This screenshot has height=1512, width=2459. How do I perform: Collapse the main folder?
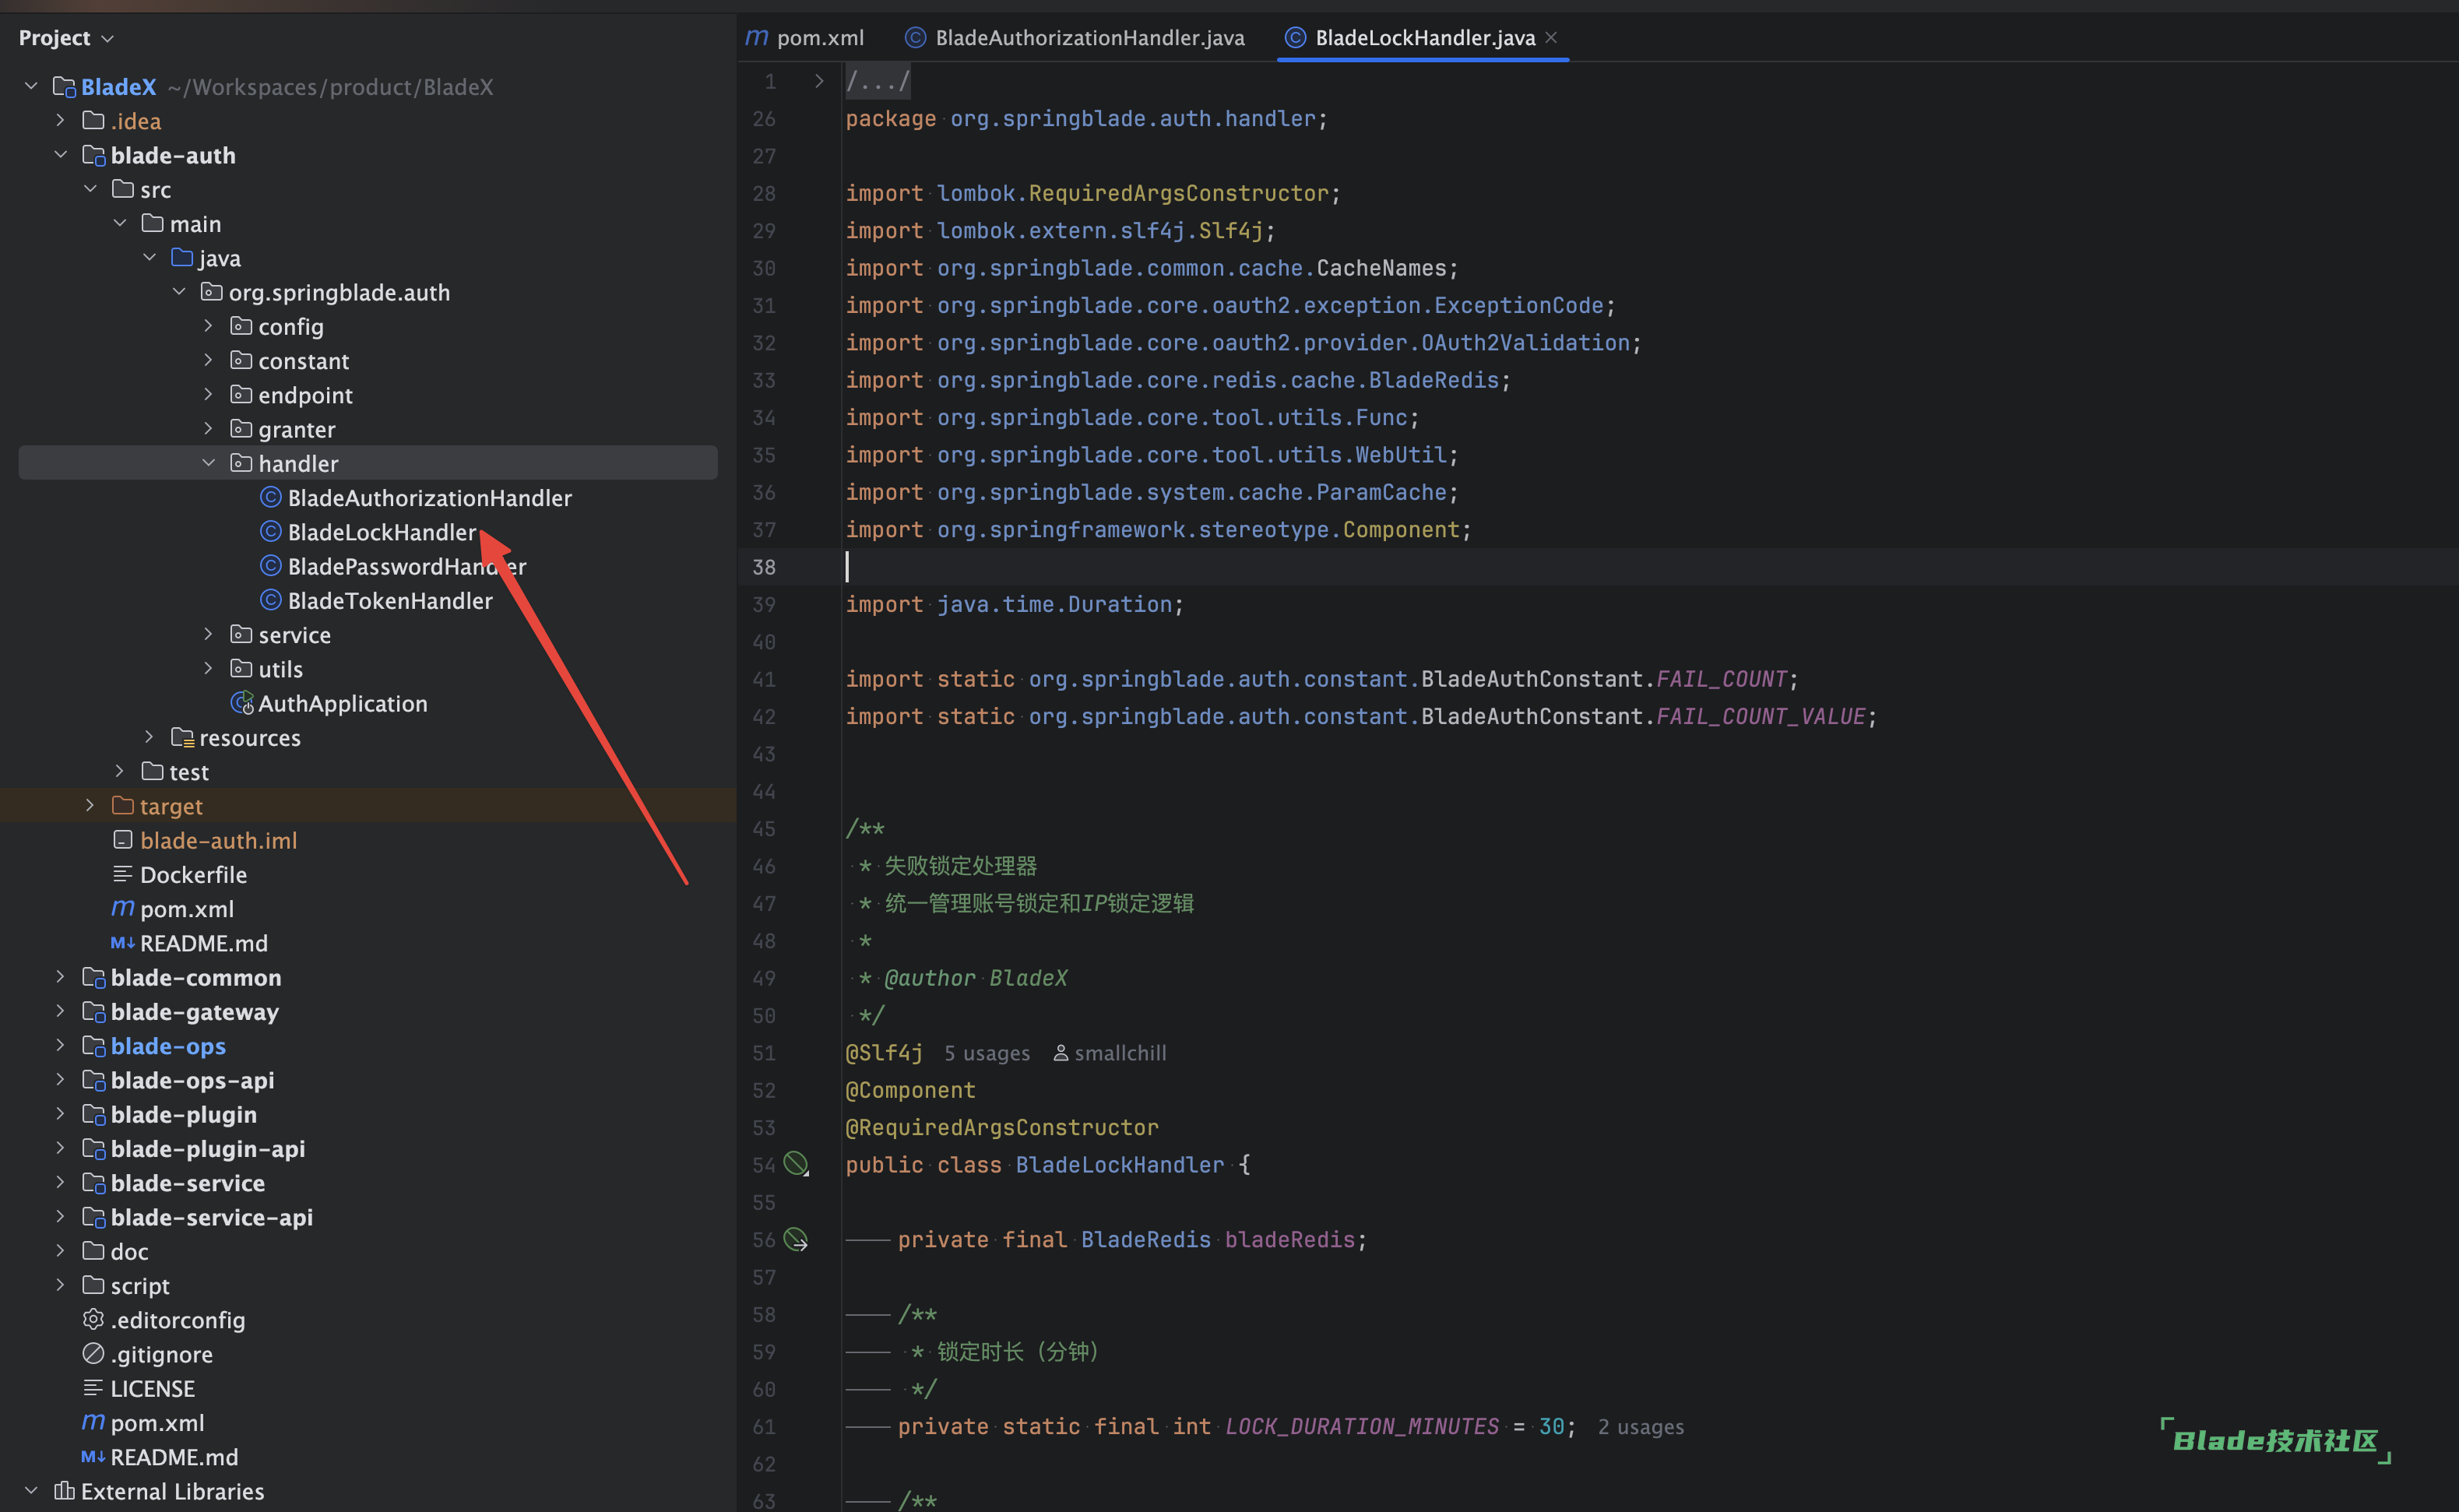pos(119,223)
